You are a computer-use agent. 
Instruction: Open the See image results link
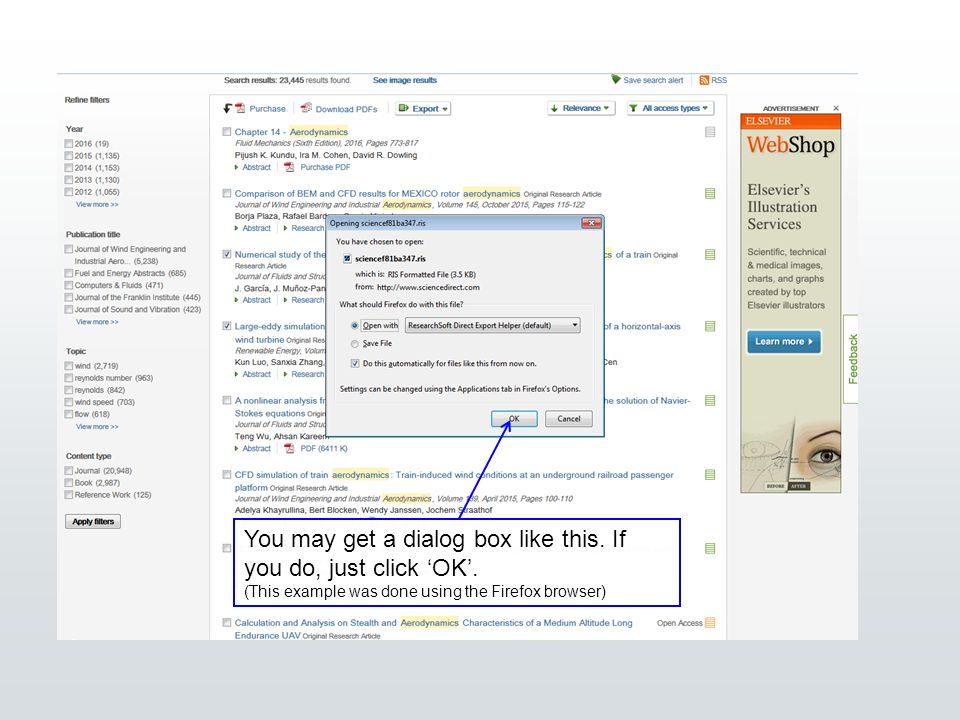[405, 80]
